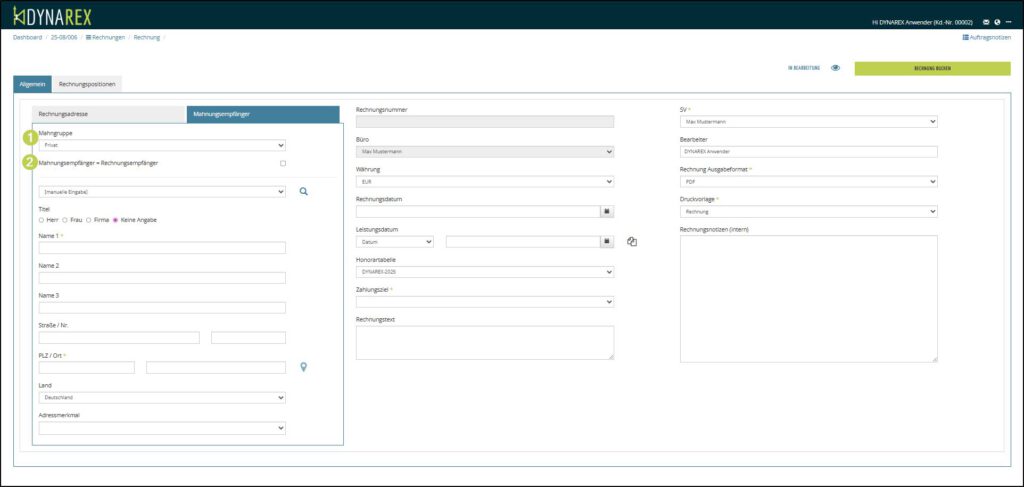The image size is (1024, 487).
Task: Go to Dashboard via breadcrumb link
Action: (x=27, y=37)
